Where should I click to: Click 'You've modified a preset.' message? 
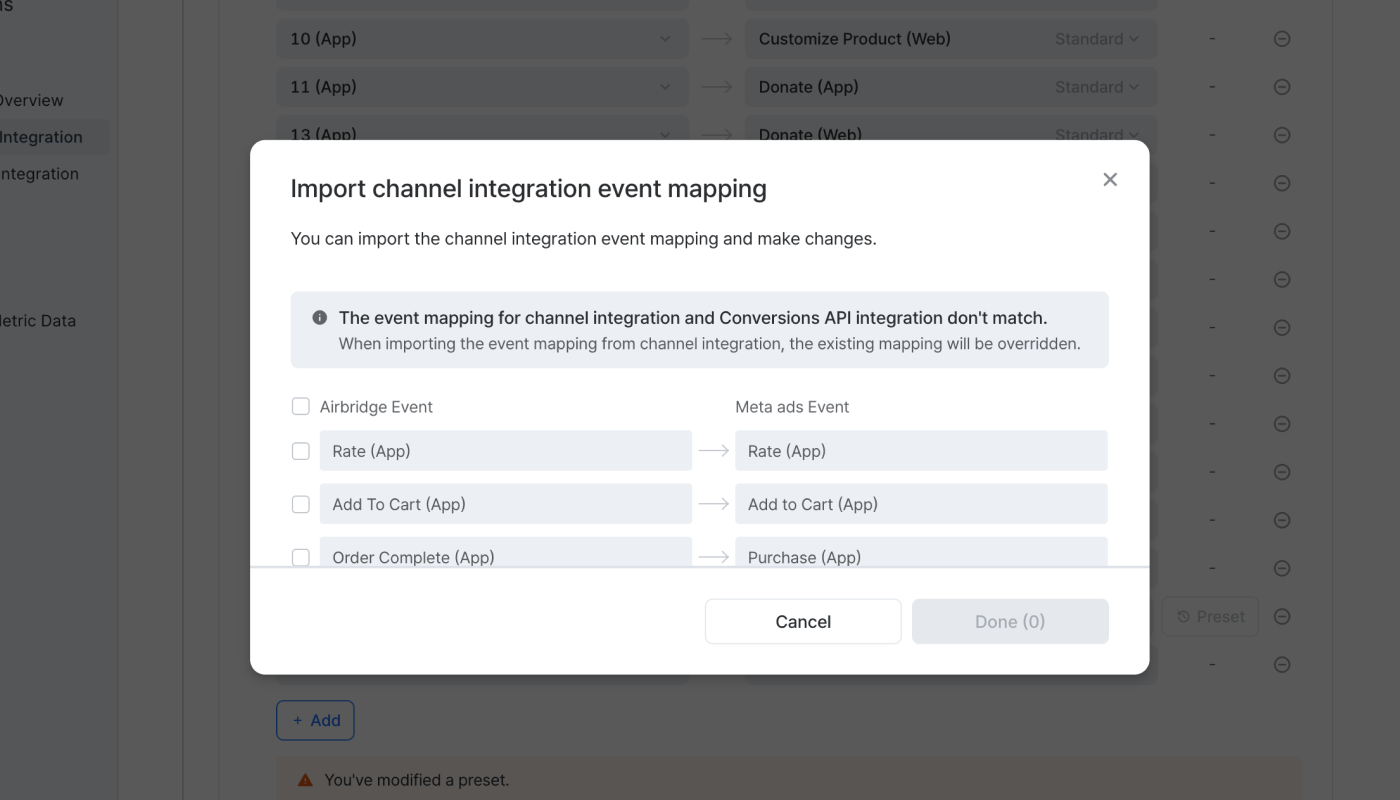tap(417, 780)
